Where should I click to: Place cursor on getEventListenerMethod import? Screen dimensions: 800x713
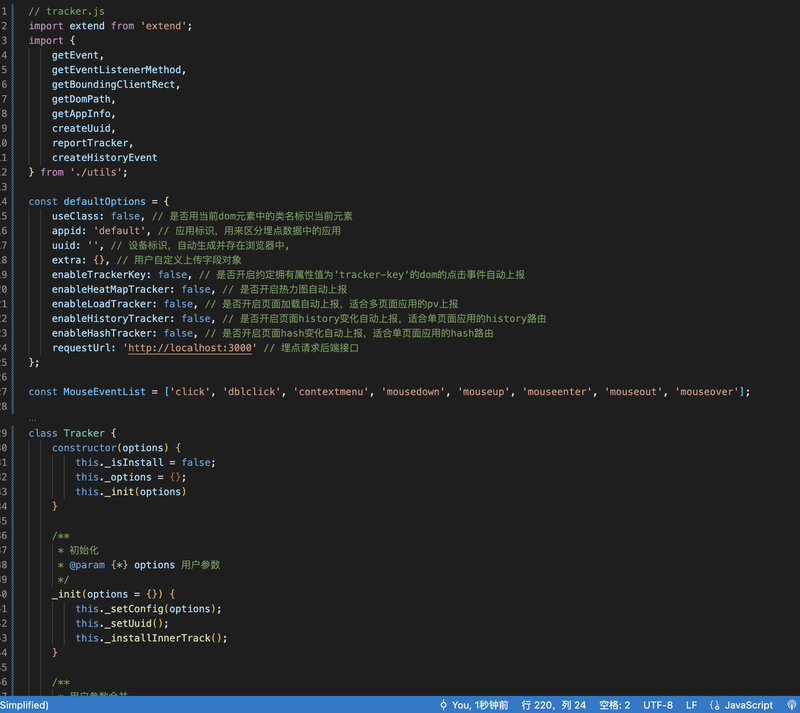point(116,69)
